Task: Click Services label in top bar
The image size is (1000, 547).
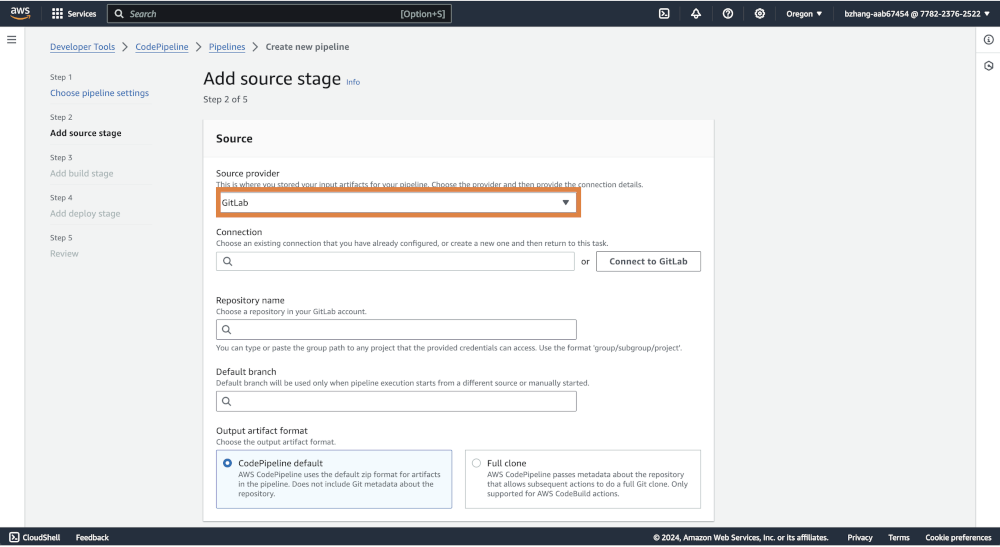Action: pyautogui.click(x=82, y=13)
